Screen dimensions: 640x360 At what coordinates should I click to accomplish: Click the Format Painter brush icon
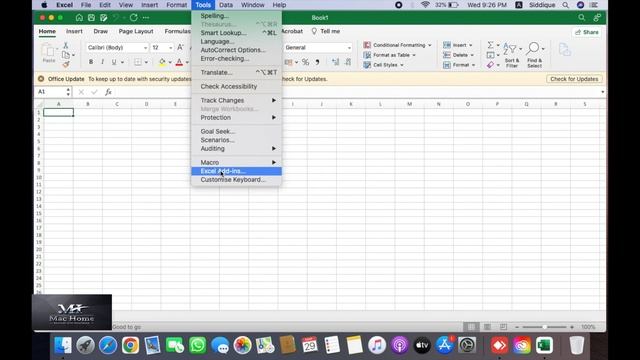pyautogui.click(x=66, y=64)
